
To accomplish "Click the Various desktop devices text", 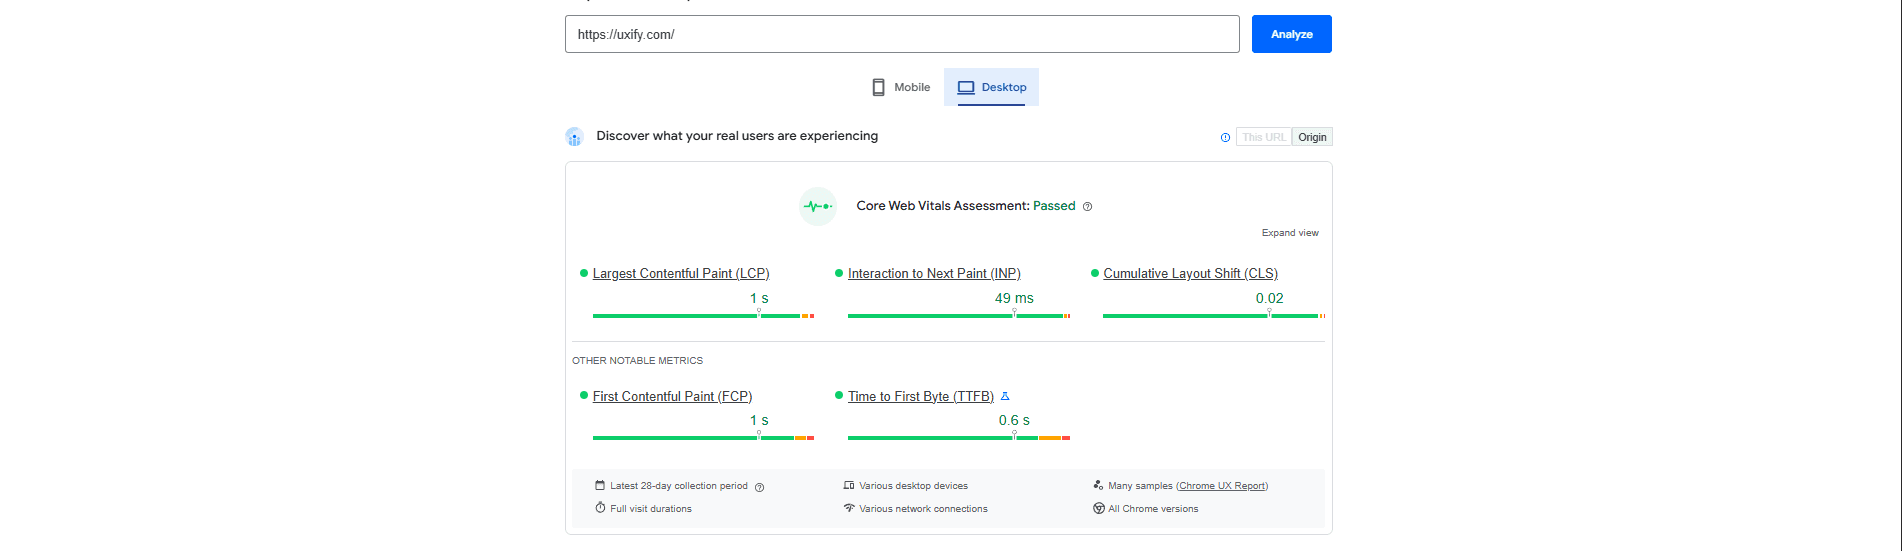I will [913, 486].
